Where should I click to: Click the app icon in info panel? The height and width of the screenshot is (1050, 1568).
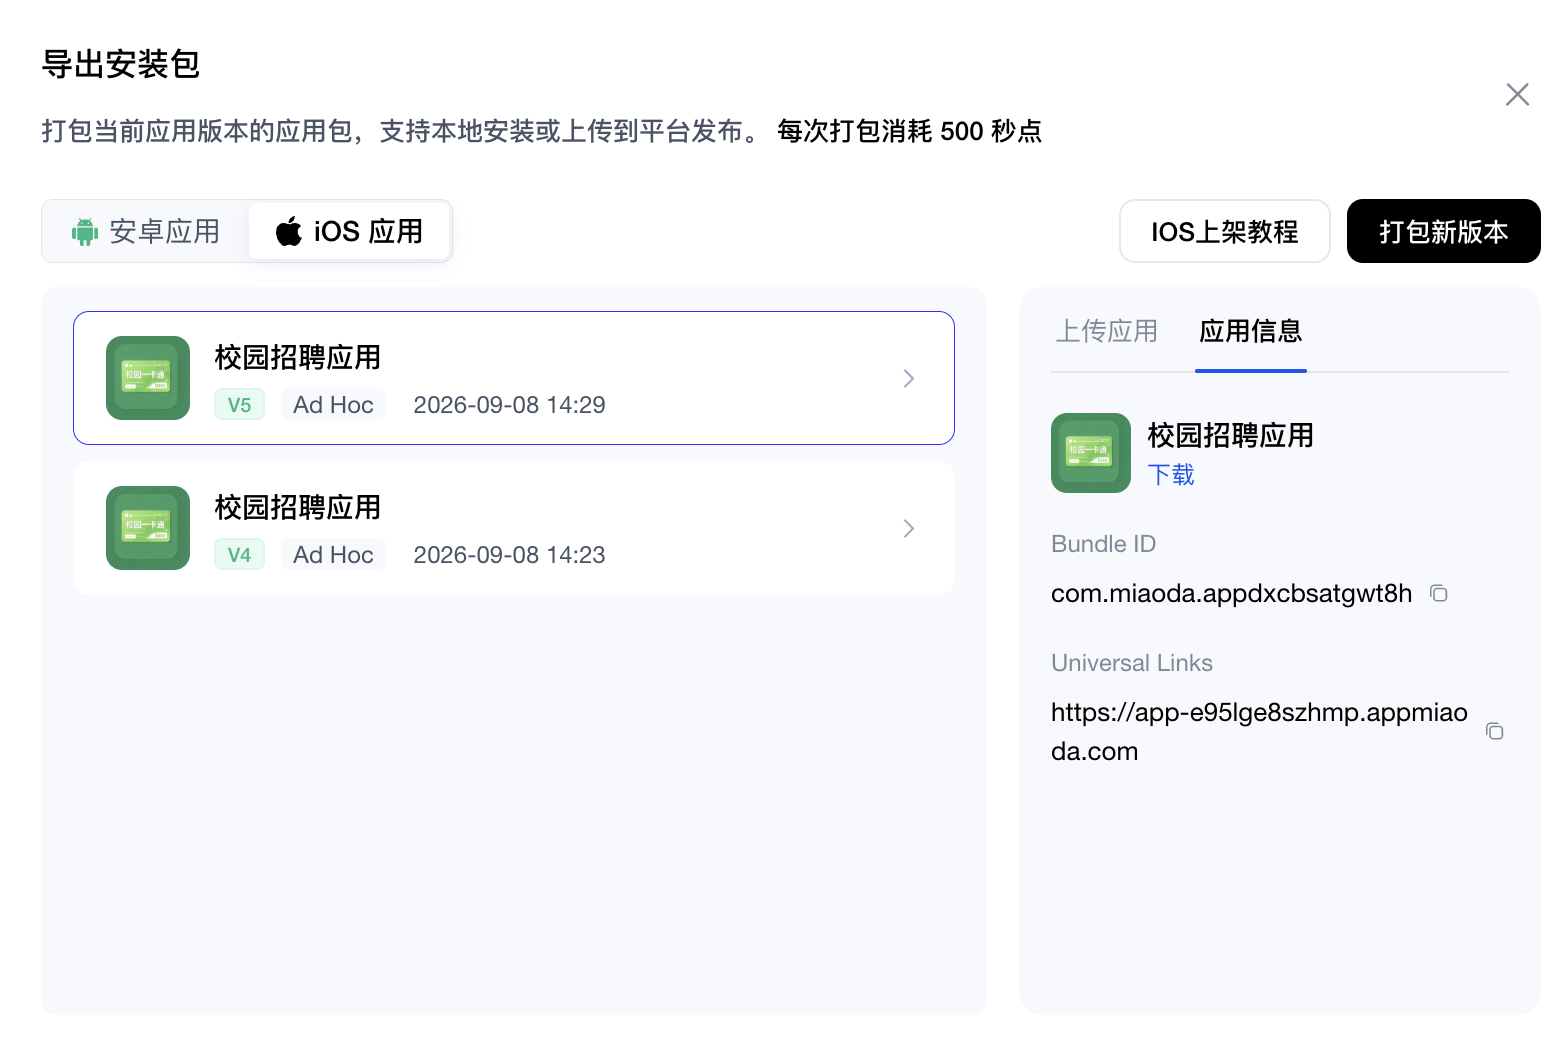[x=1091, y=453]
